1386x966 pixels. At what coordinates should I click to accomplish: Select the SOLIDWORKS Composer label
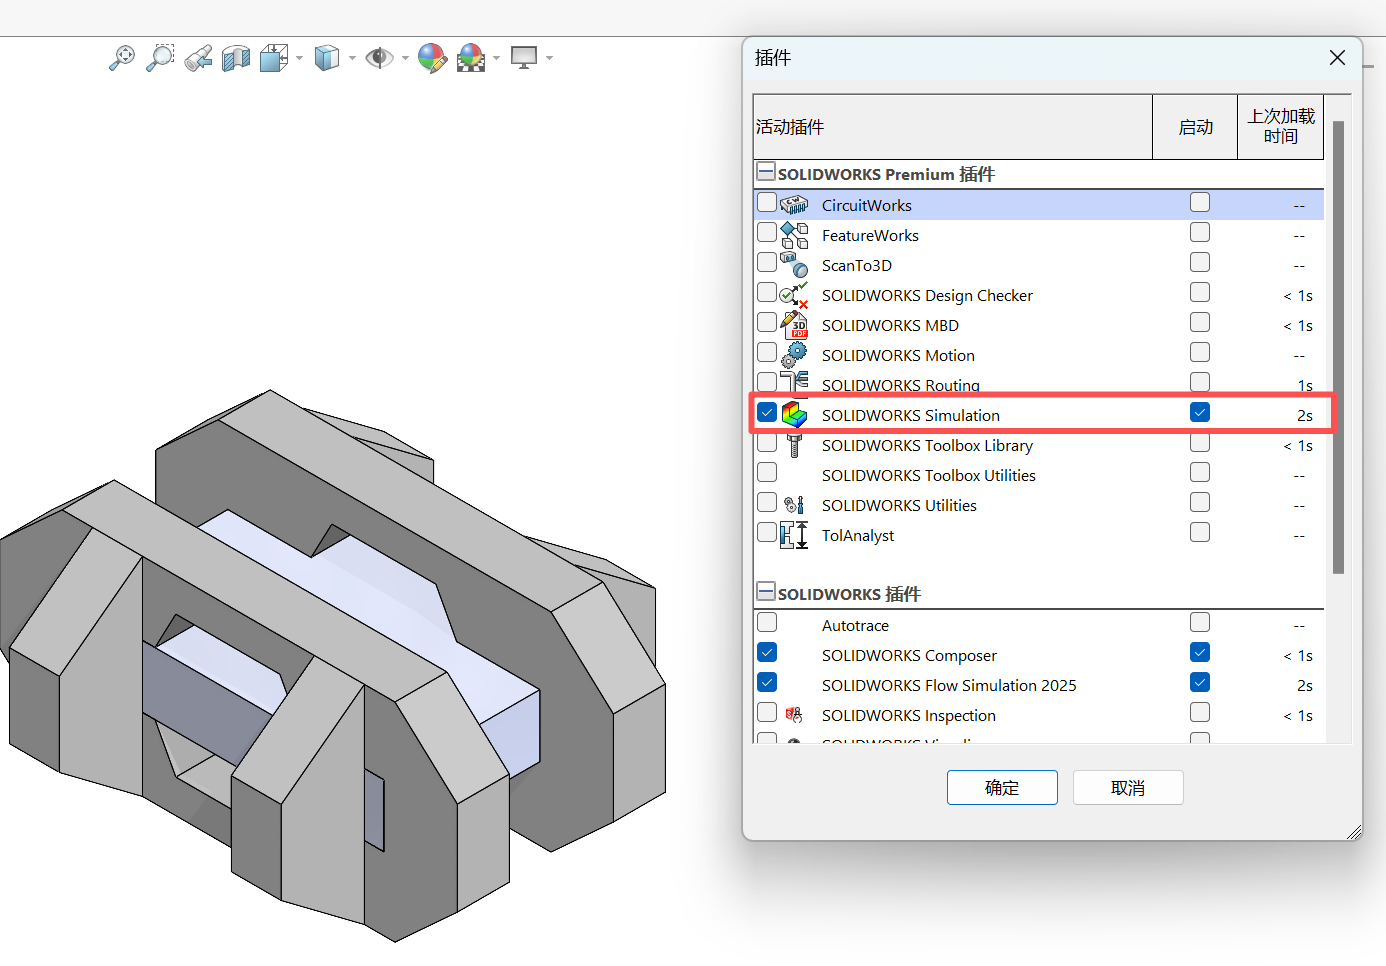(x=909, y=655)
